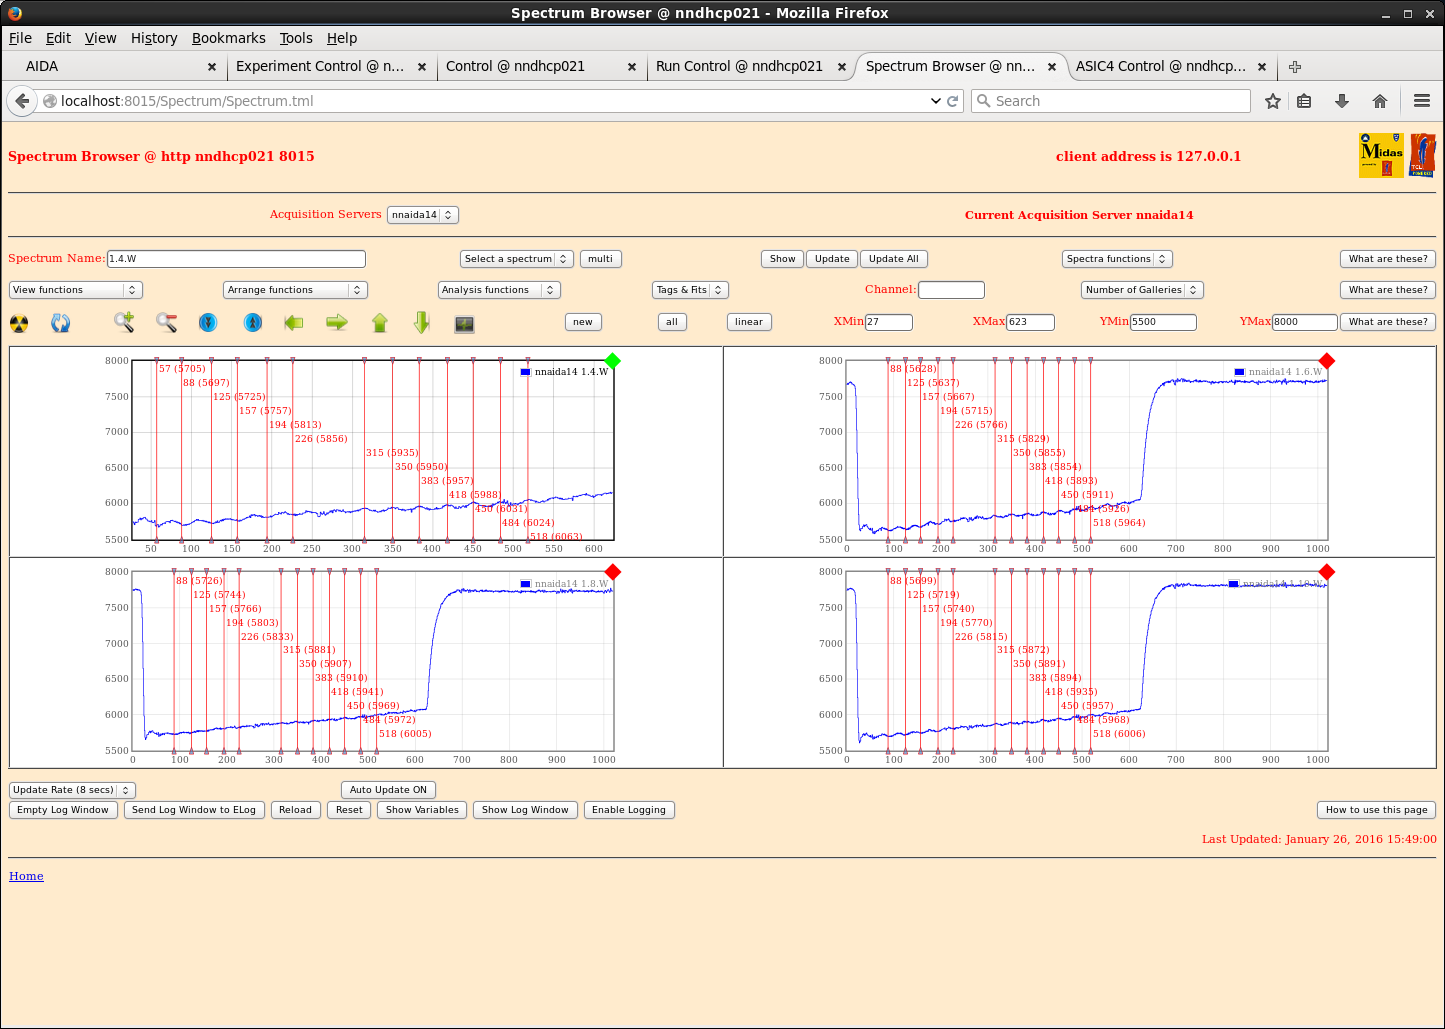Image resolution: width=1445 pixels, height=1029 pixels.
Task: Expand Arrange functions dropdown
Action: [296, 290]
